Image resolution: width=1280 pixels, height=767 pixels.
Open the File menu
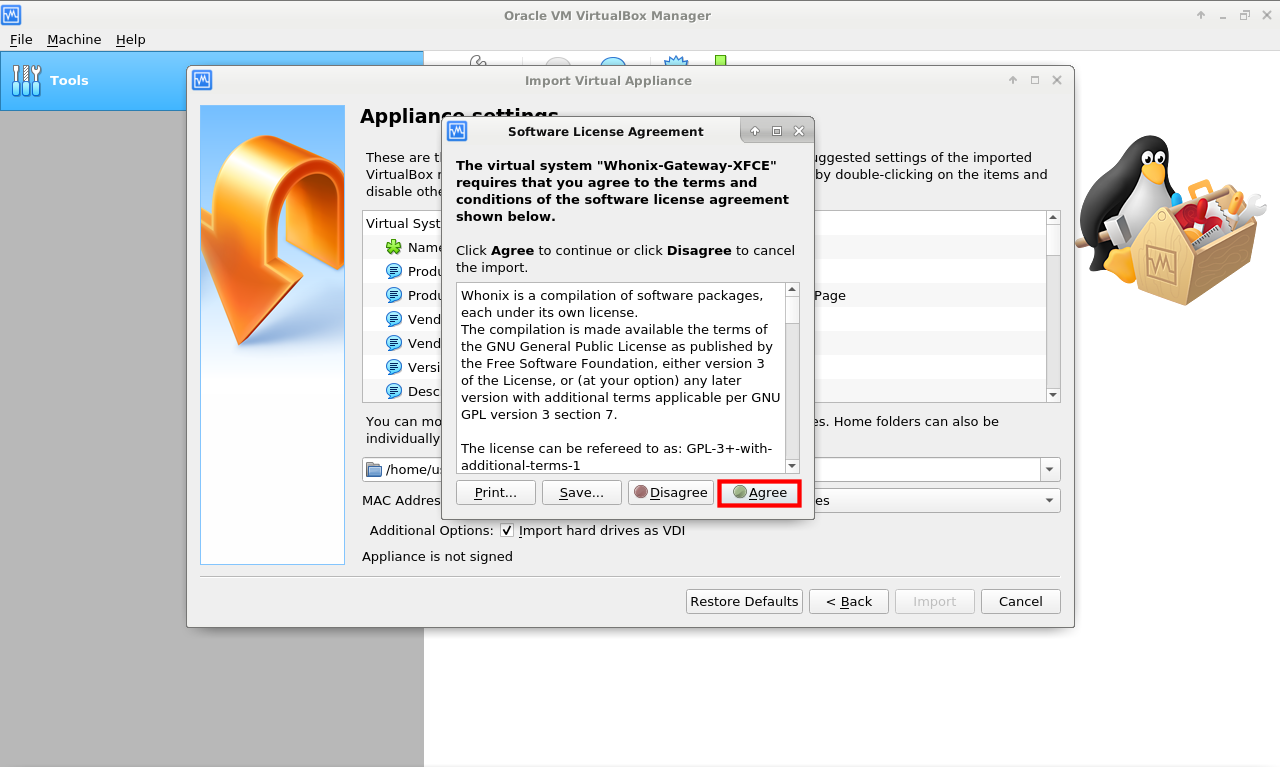pyautogui.click(x=21, y=39)
